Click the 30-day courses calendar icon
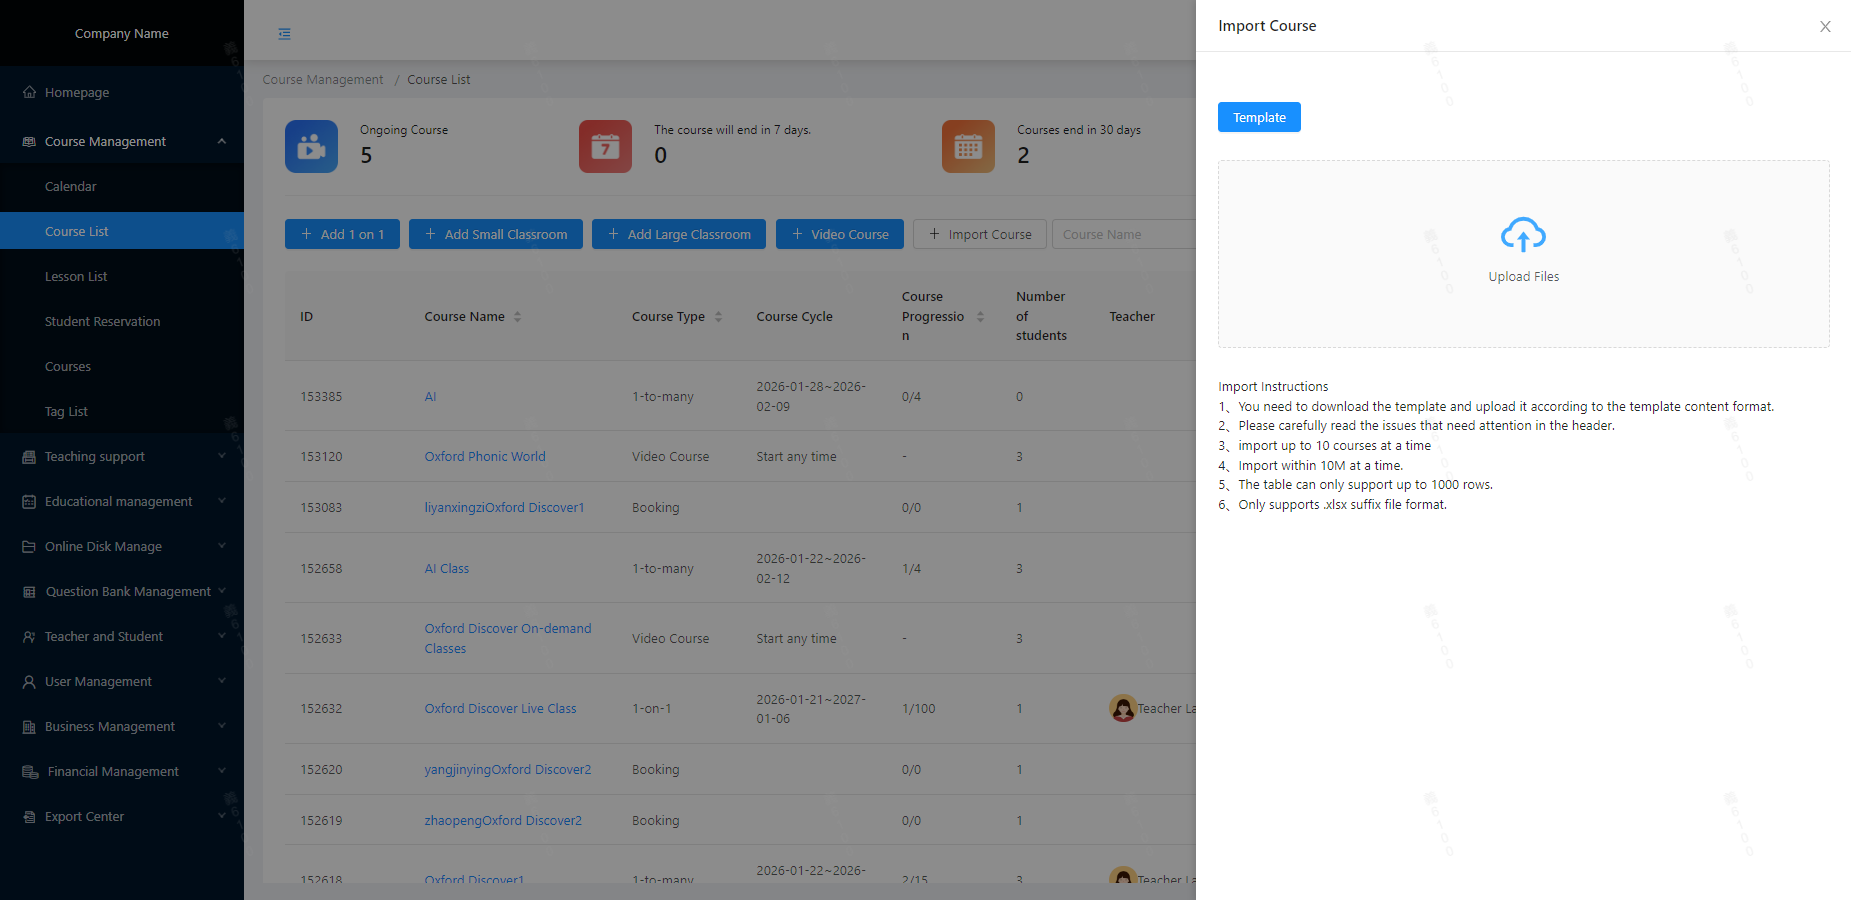The height and width of the screenshot is (900, 1851). click(x=967, y=147)
